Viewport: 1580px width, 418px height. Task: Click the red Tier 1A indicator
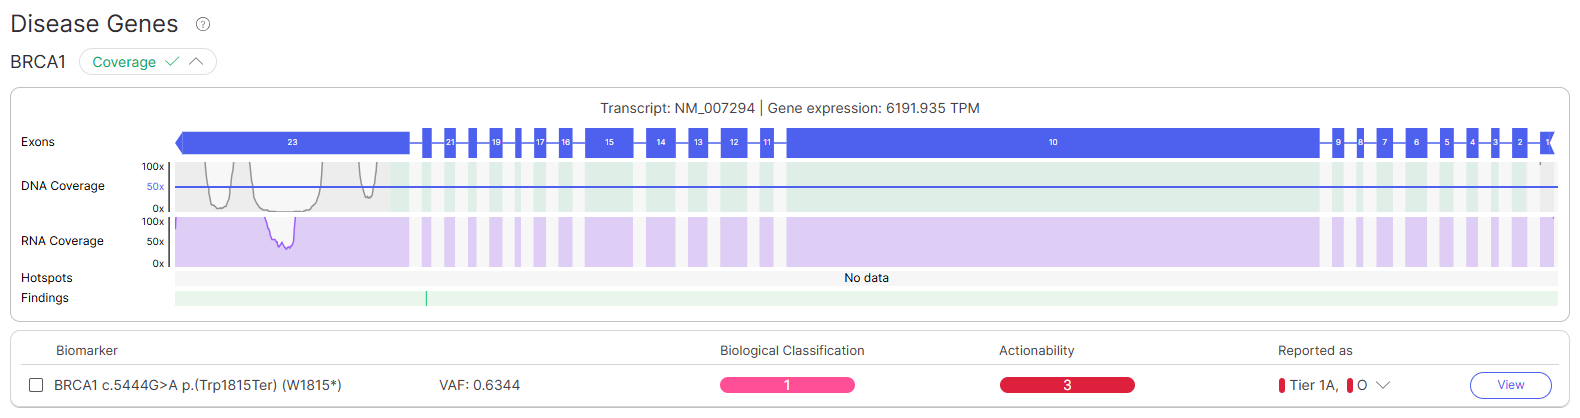tap(1282, 385)
